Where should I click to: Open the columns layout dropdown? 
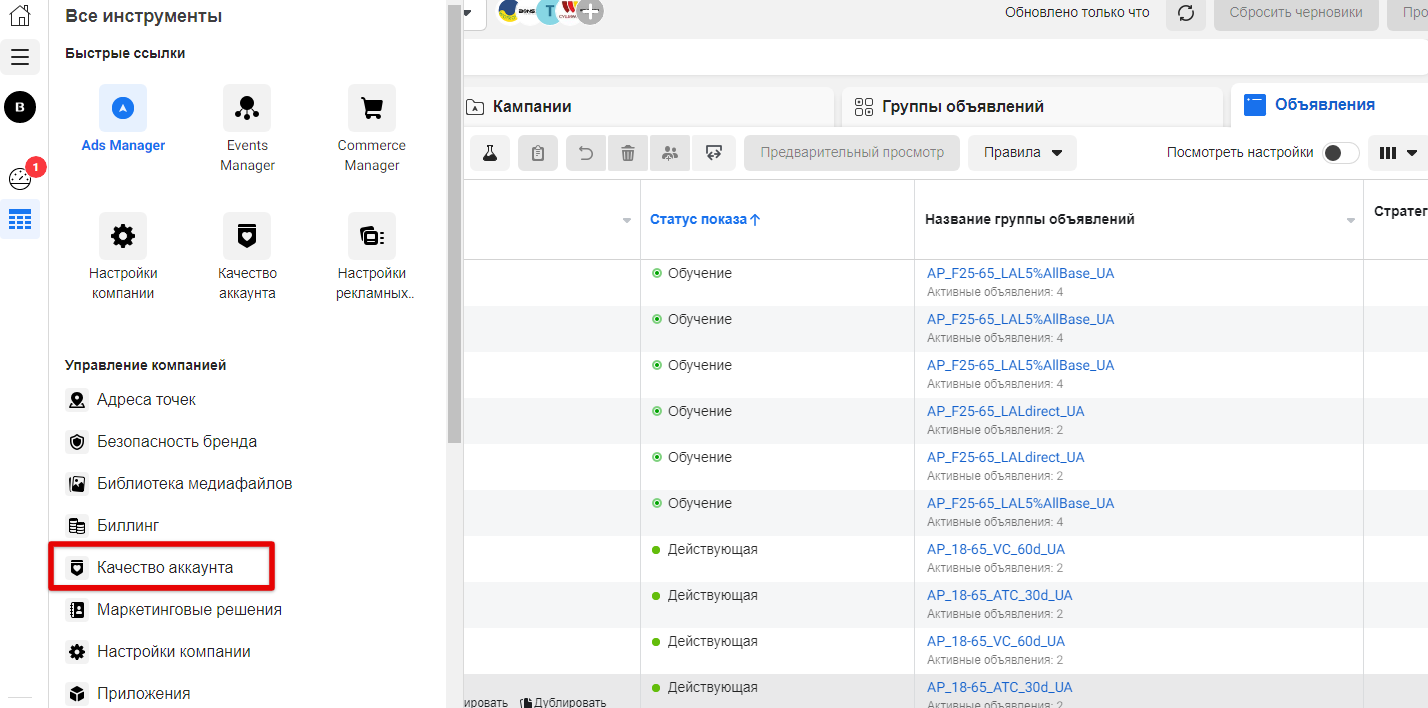tap(1399, 153)
